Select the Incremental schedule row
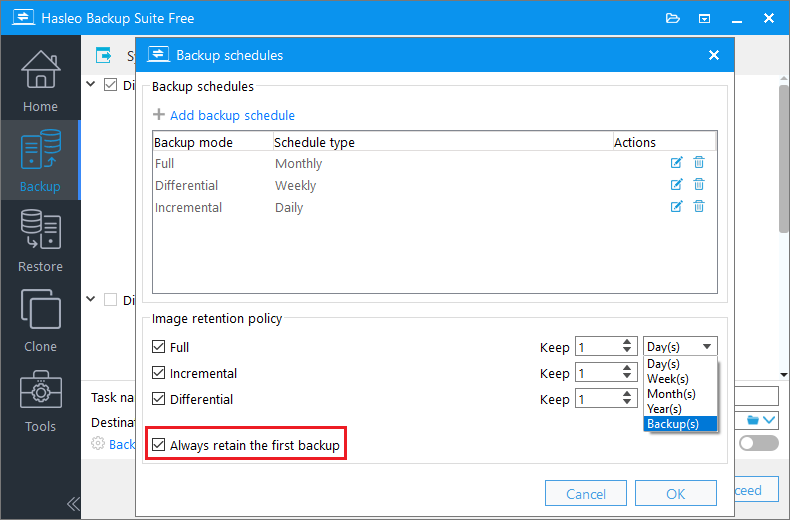Screen dimensions: 790x520 [434, 208]
